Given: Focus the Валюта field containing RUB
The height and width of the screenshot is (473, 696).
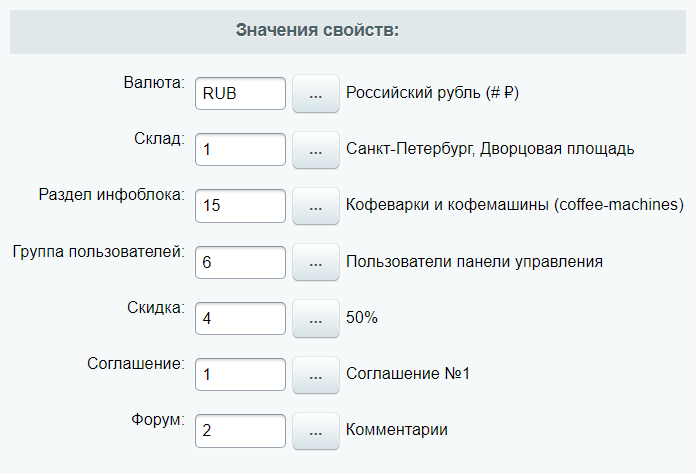Looking at the screenshot, I should pos(241,94).
